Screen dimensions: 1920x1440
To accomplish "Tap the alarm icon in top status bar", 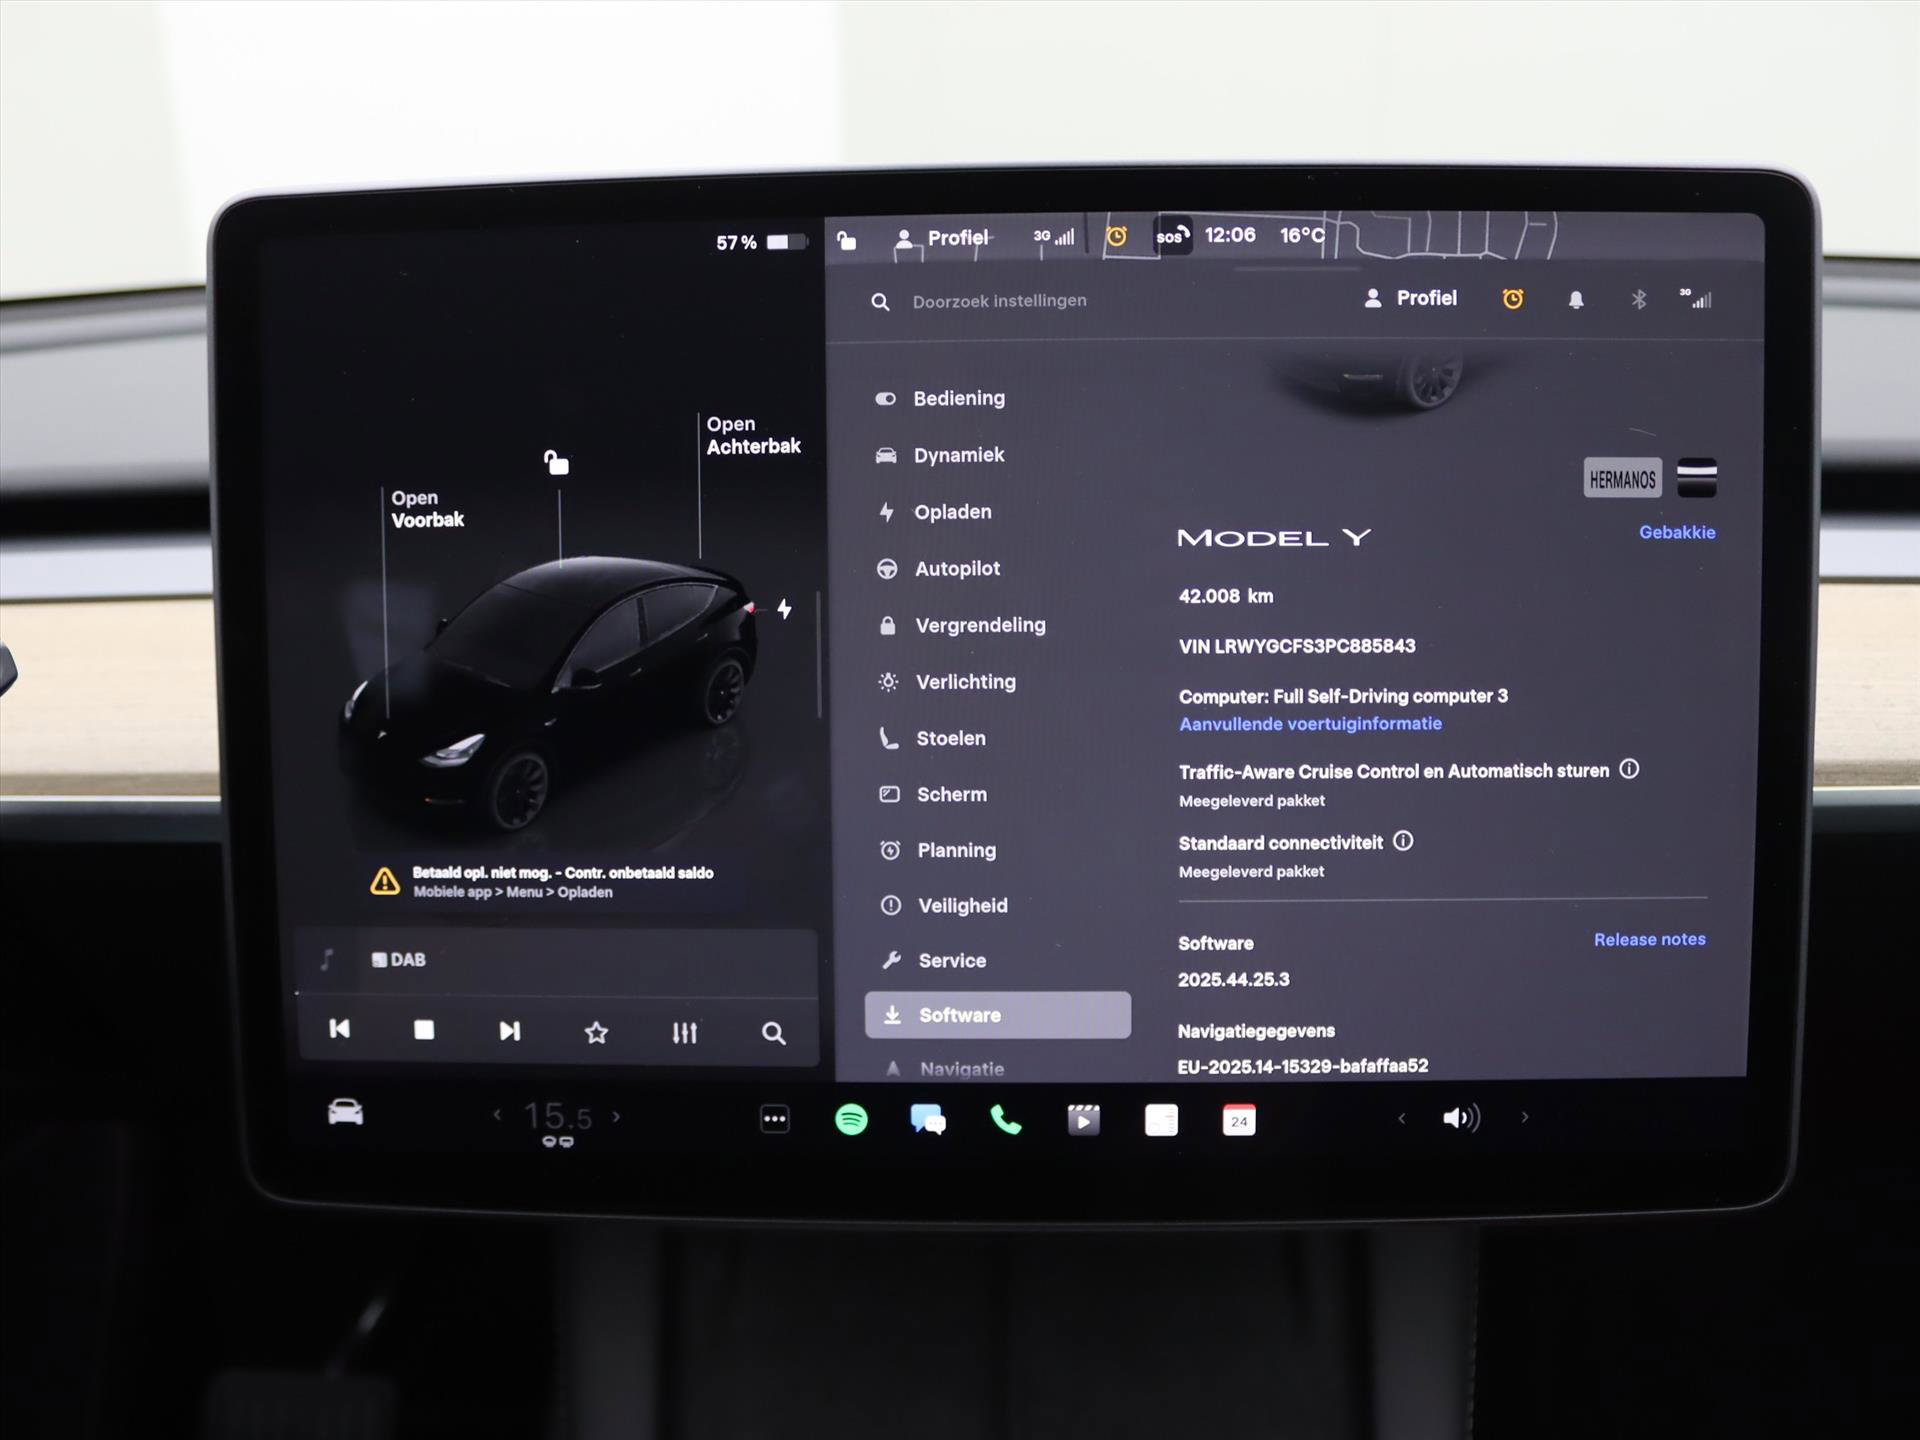I will point(1116,236).
